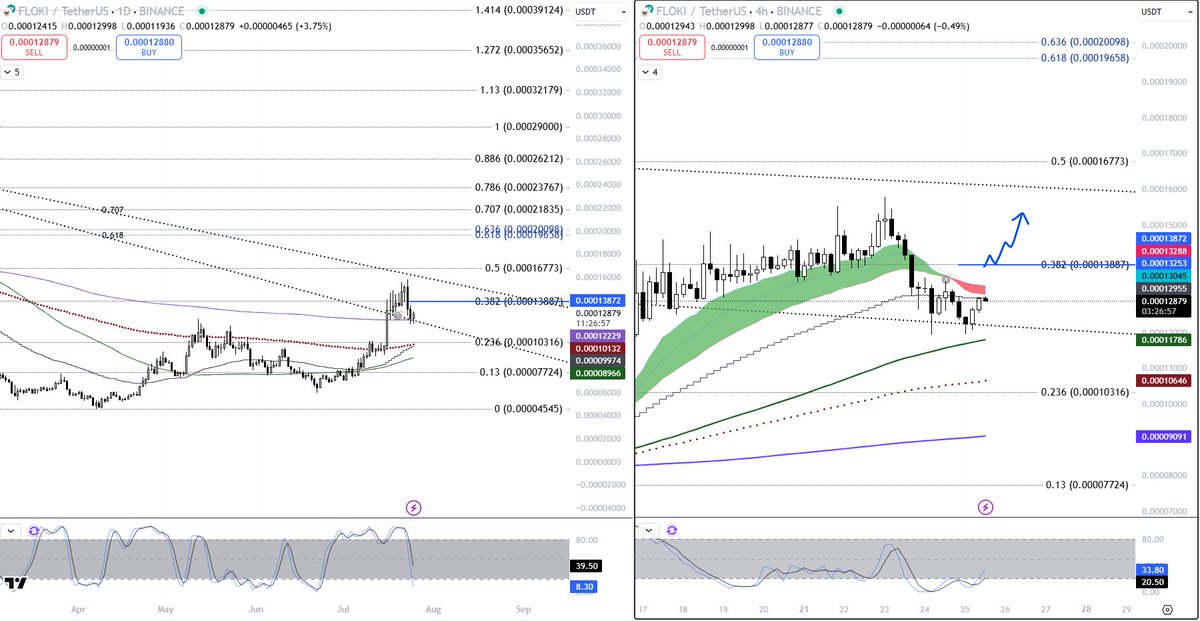
Task: Click the 0.886 (0.00026212) Fibonacci label
Action: [518, 159]
